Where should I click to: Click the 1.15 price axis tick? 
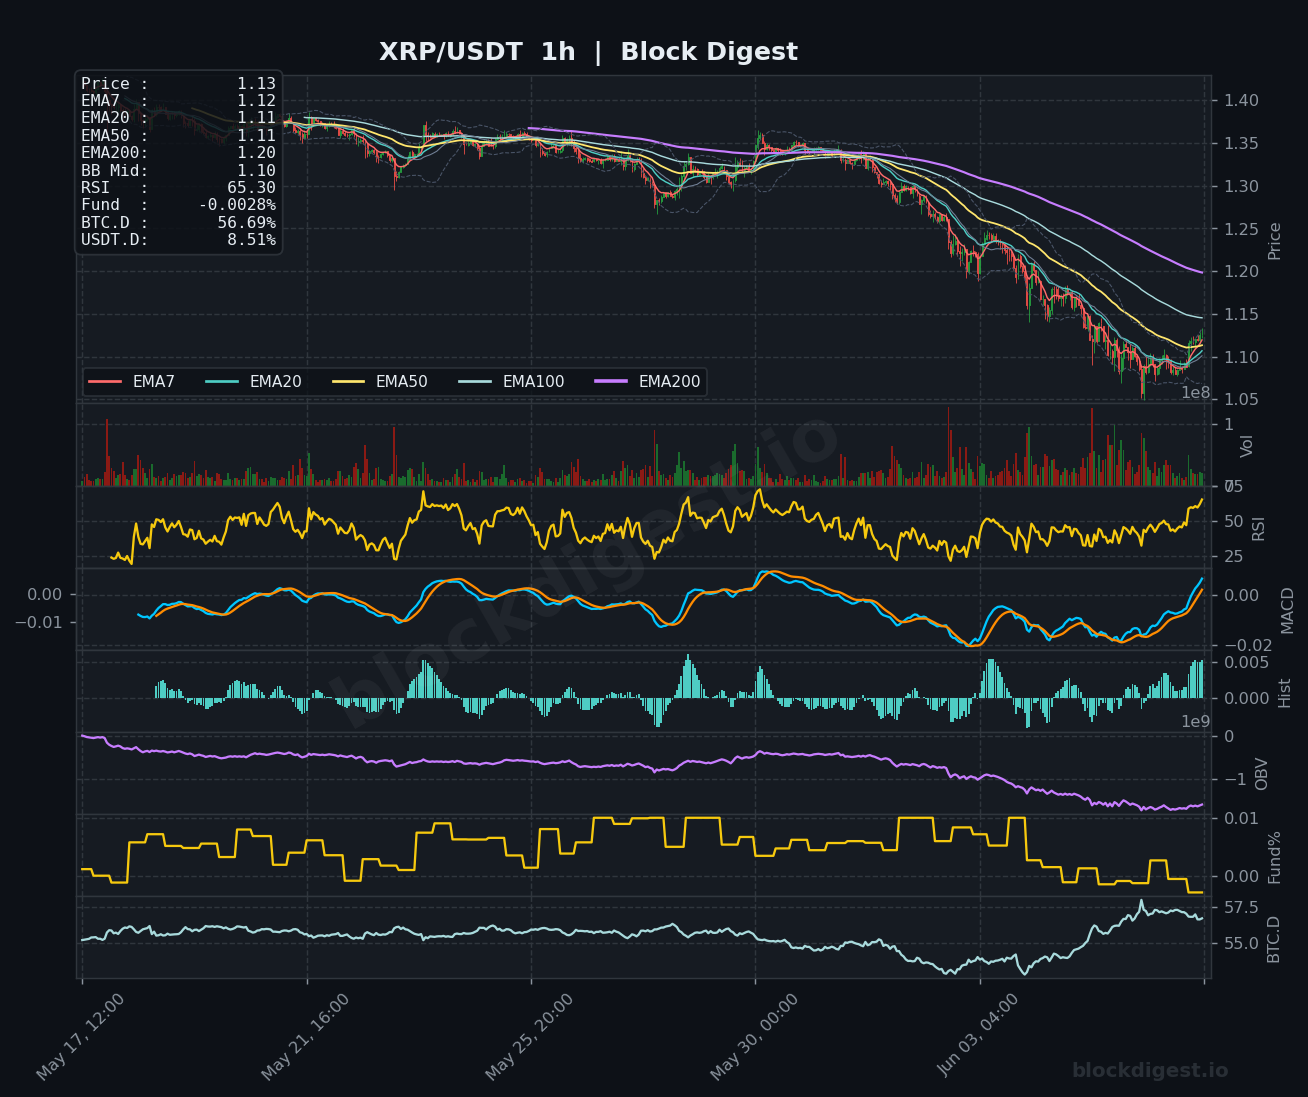click(1241, 315)
